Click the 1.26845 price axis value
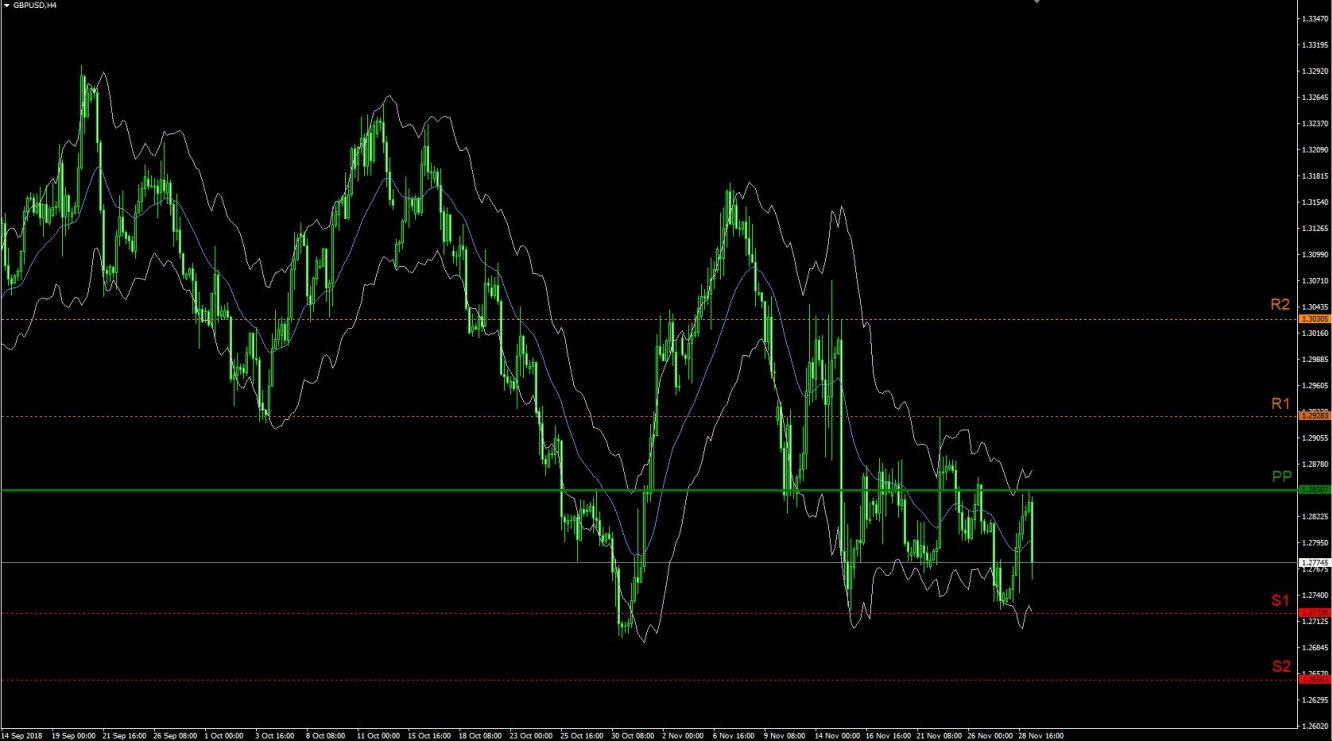Screen dimensions: 1332x741 (x=1315, y=647)
